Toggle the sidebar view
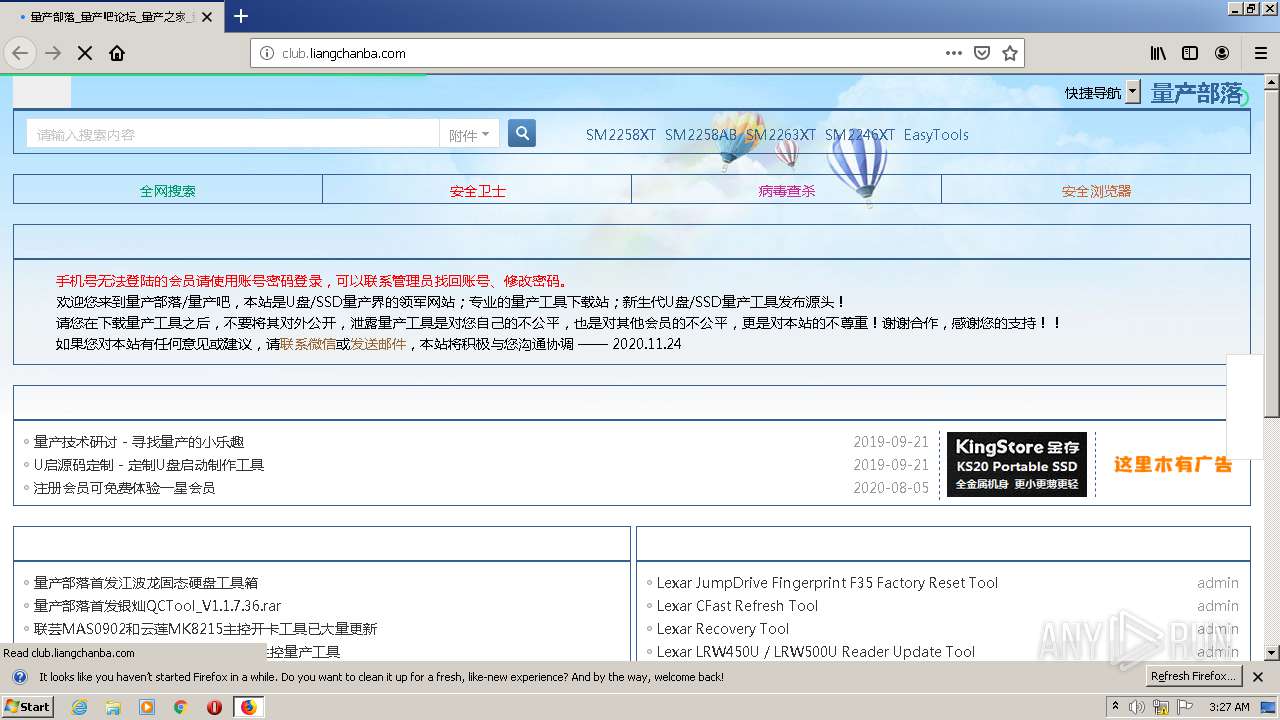This screenshot has height=720, width=1280. pyautogui.click(x=1190, y=53)
